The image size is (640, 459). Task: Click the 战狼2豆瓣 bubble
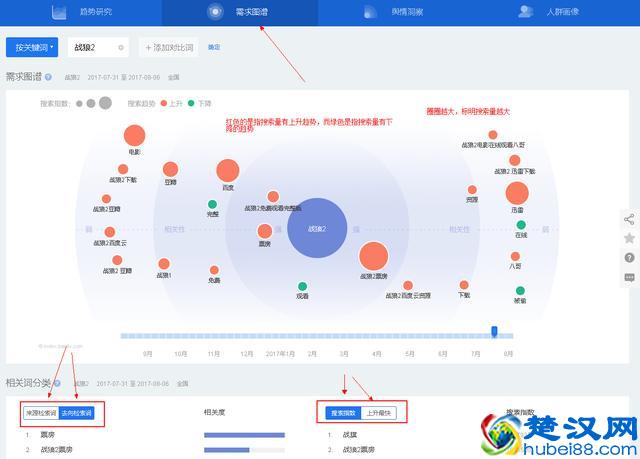click(x=106, y=199)
